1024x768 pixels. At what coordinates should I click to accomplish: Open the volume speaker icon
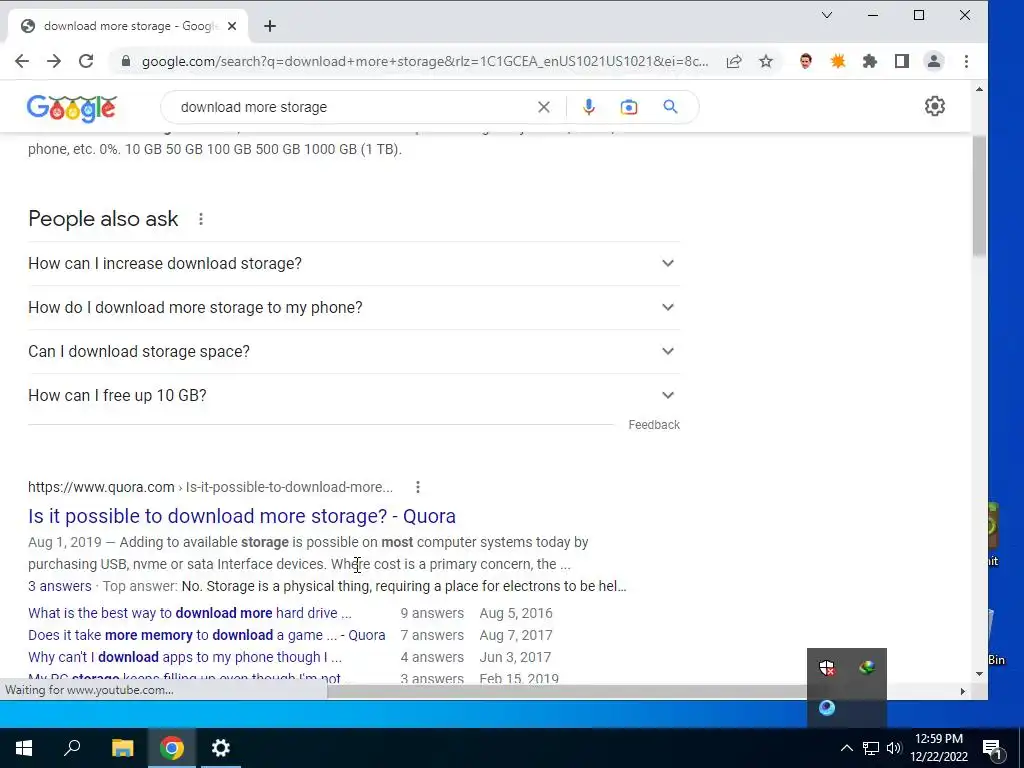tap(894, 748)
